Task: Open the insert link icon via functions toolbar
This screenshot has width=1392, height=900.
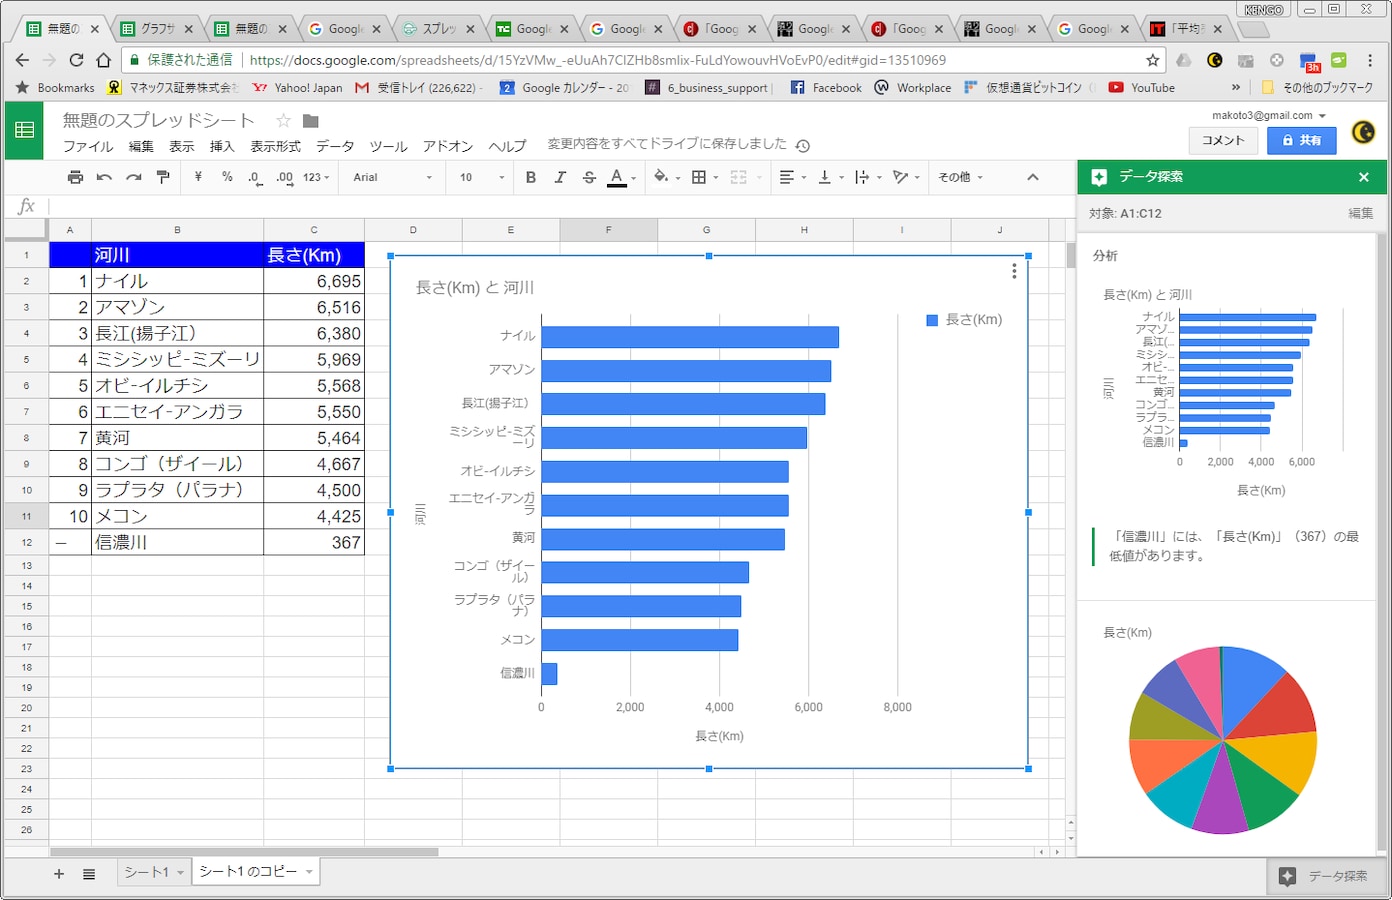Action: pos(26,205)
